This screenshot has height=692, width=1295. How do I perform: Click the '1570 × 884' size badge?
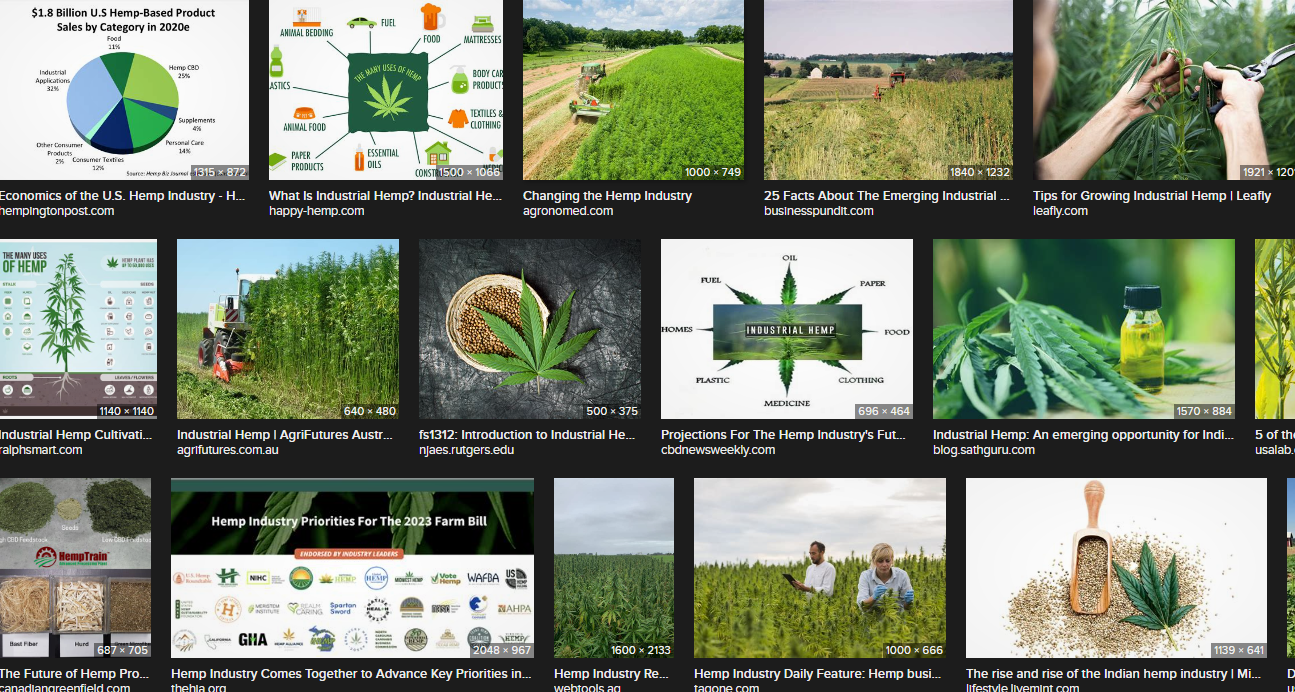1205,411
